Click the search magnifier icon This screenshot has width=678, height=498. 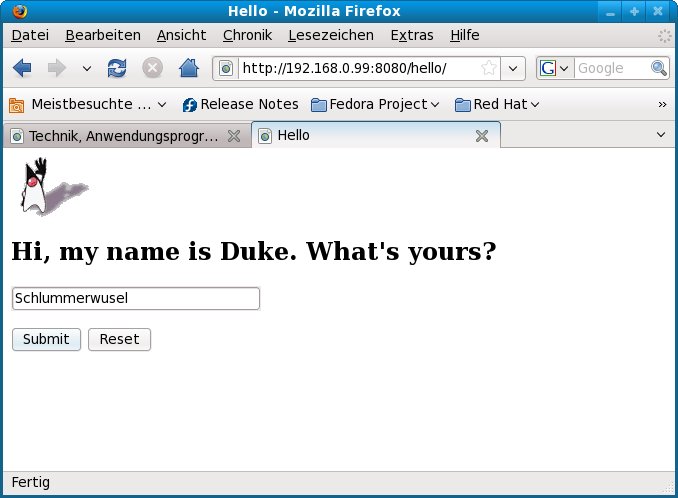click(659, 68)
